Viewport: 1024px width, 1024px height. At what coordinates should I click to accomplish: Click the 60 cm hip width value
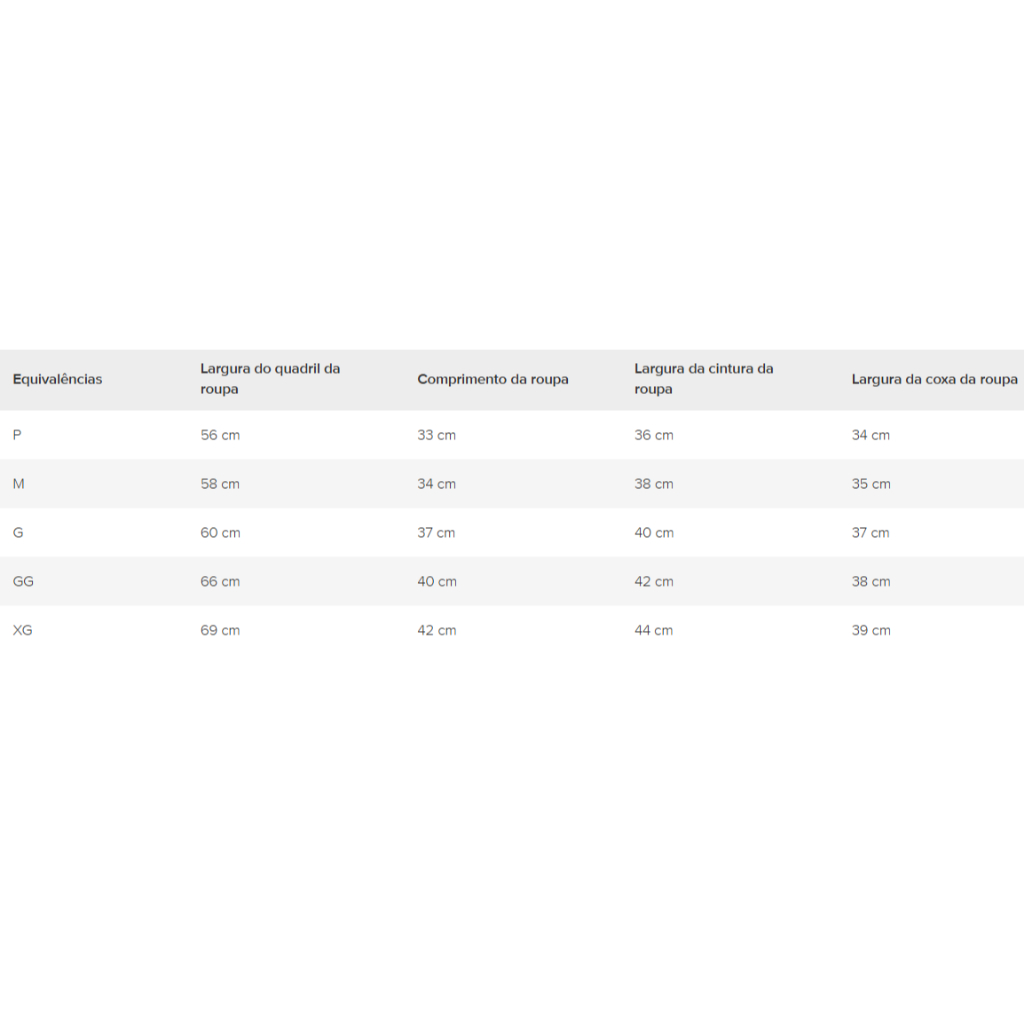(x=220, y=533)
